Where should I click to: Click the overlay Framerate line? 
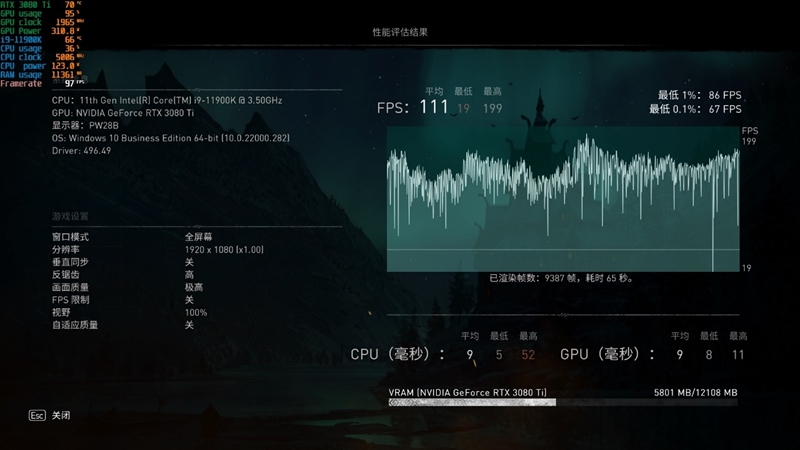tap(41, 83)
